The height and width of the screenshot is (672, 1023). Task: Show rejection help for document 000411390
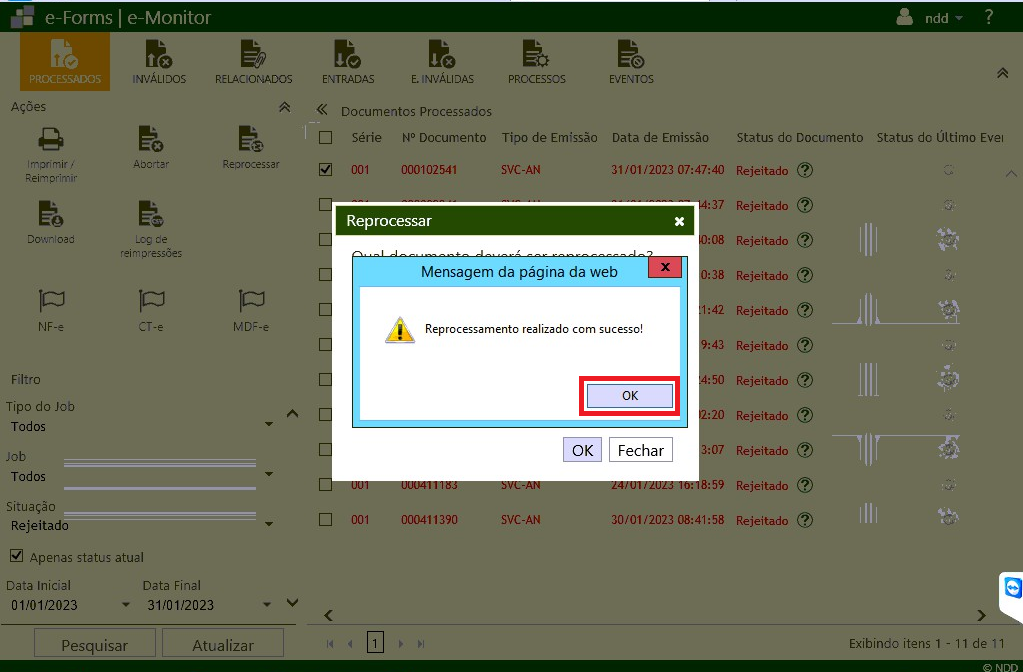tap(805, 520)
